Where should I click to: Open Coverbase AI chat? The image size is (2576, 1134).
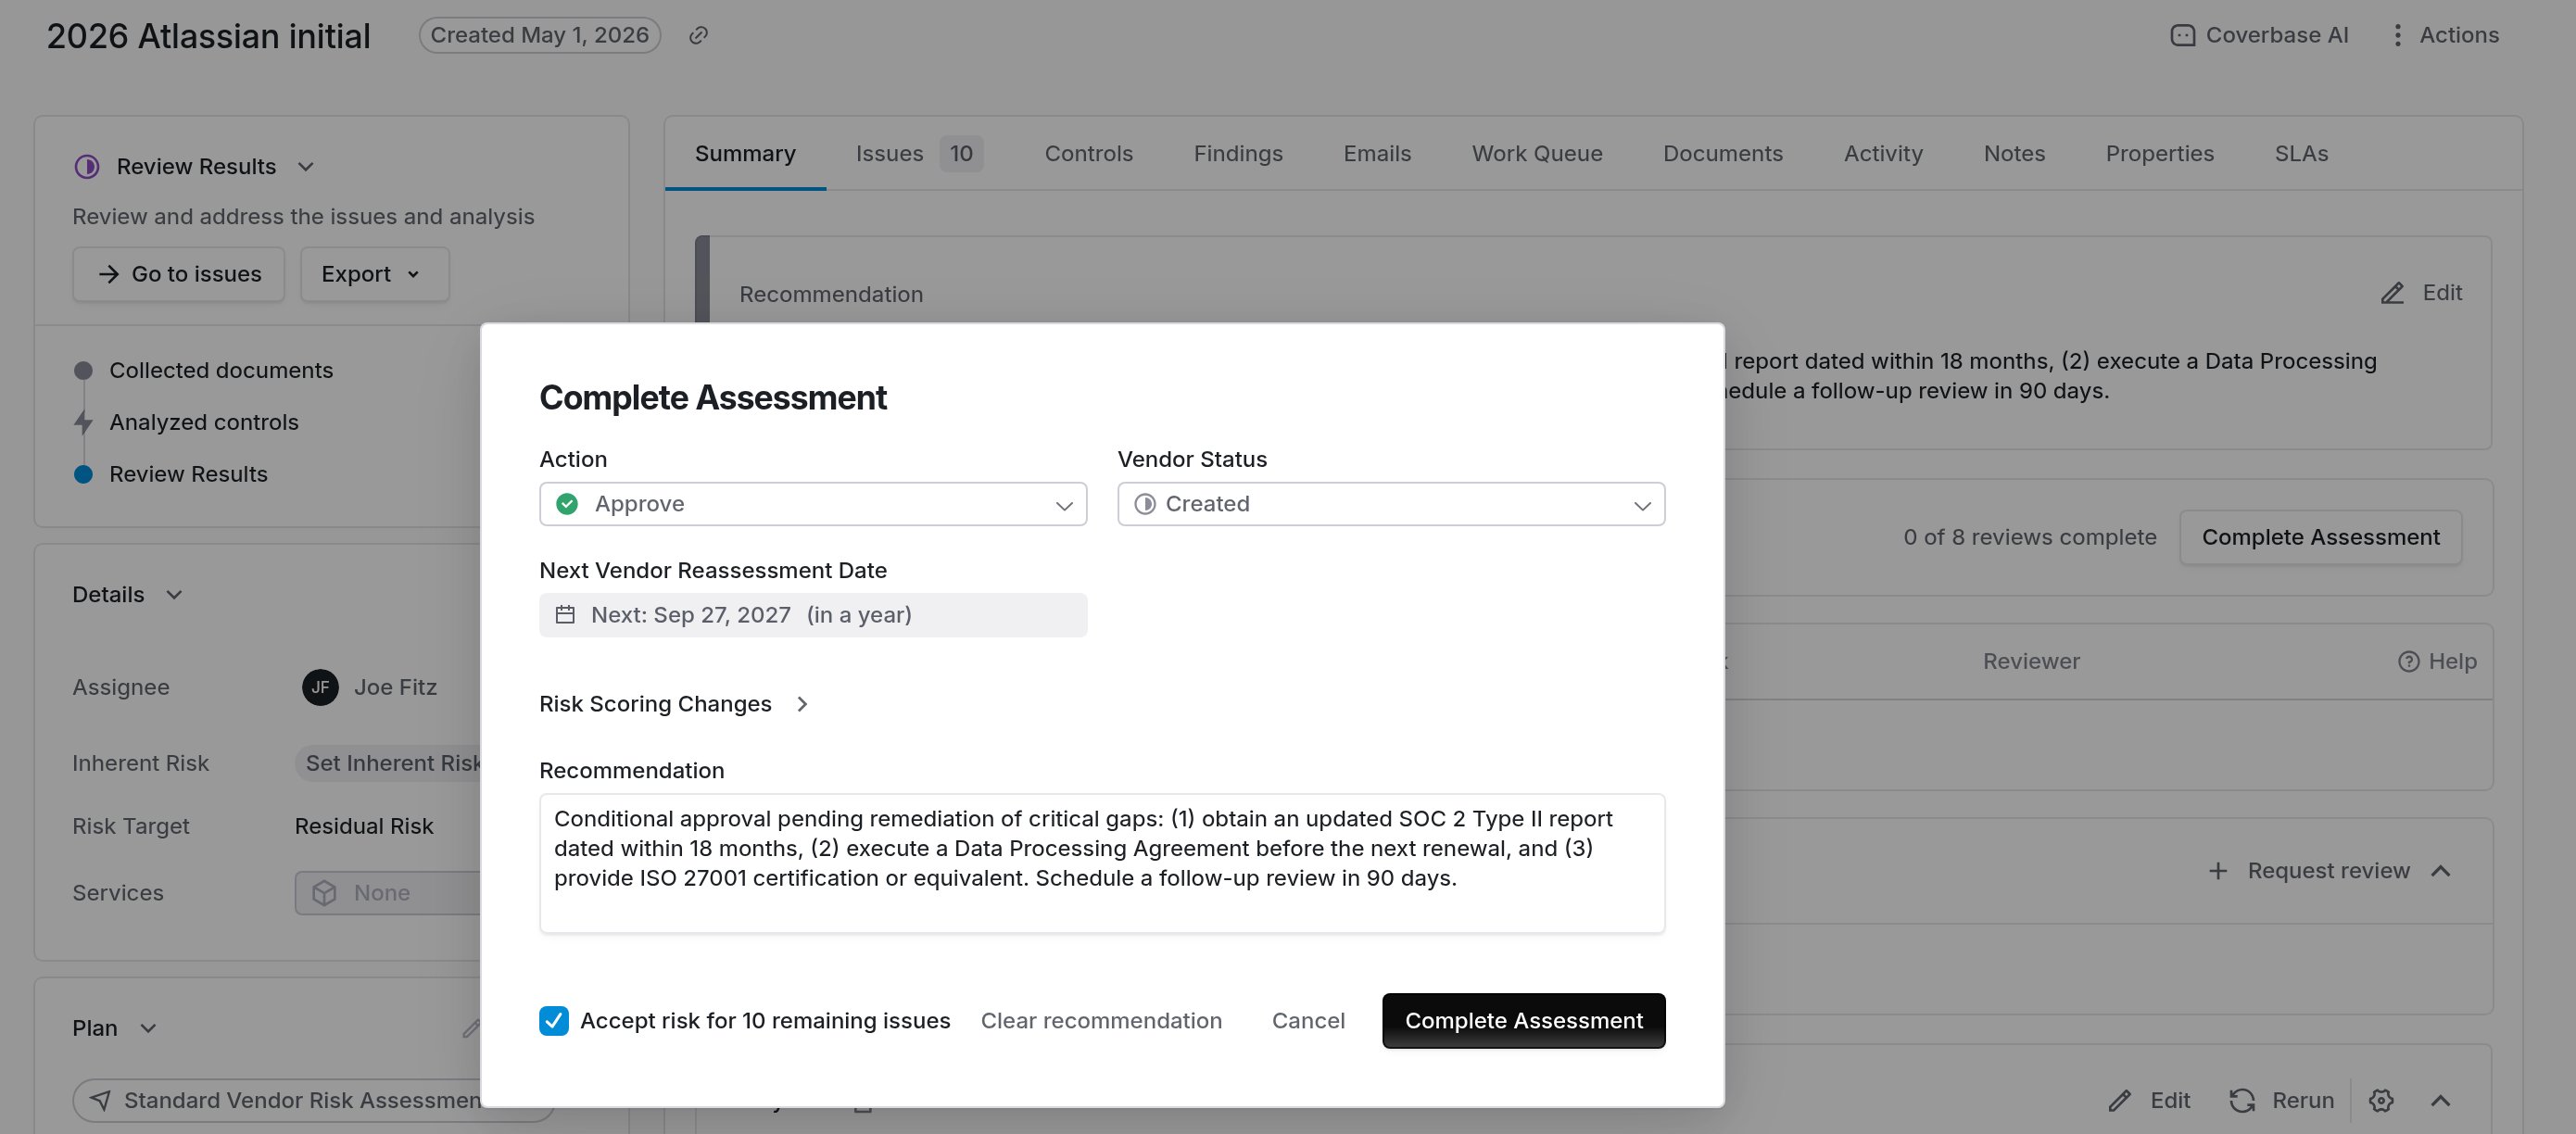(2259, 35)
